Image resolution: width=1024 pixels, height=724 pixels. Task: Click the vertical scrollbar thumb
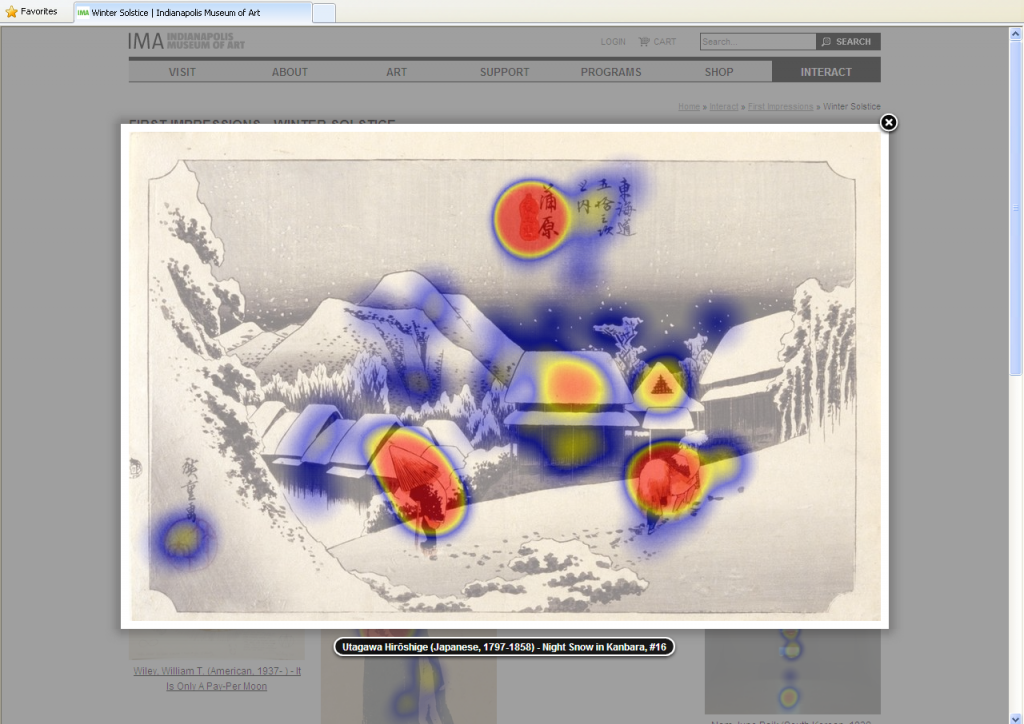pos(1016,208)
